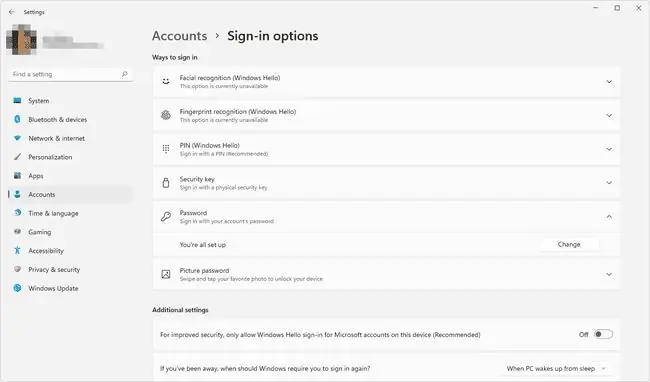Open System settings label
This screenshot has width=650, height=382.
(39, 101)
